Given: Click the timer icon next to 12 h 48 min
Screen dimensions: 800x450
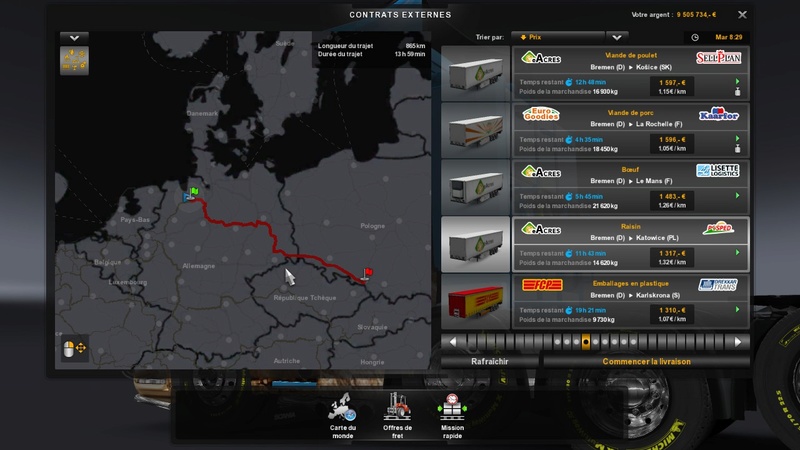Looking at the screenshot, I should pos(569,82).
